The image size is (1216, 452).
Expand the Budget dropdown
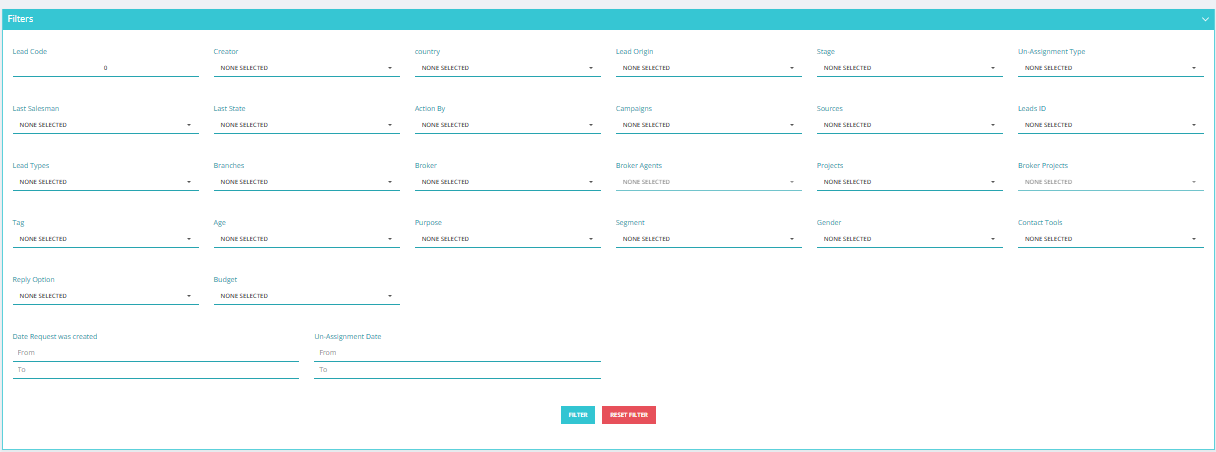(x=306, y=296)
